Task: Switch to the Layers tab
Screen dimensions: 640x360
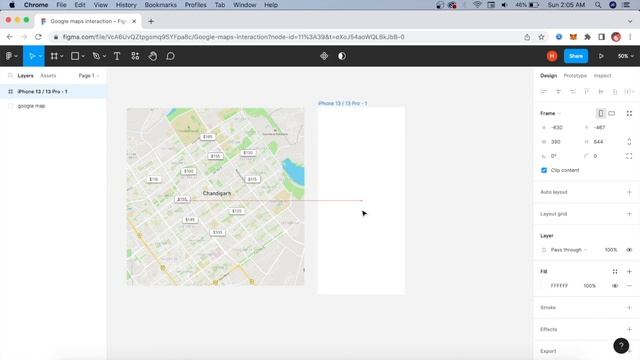Action: [25, 76]
